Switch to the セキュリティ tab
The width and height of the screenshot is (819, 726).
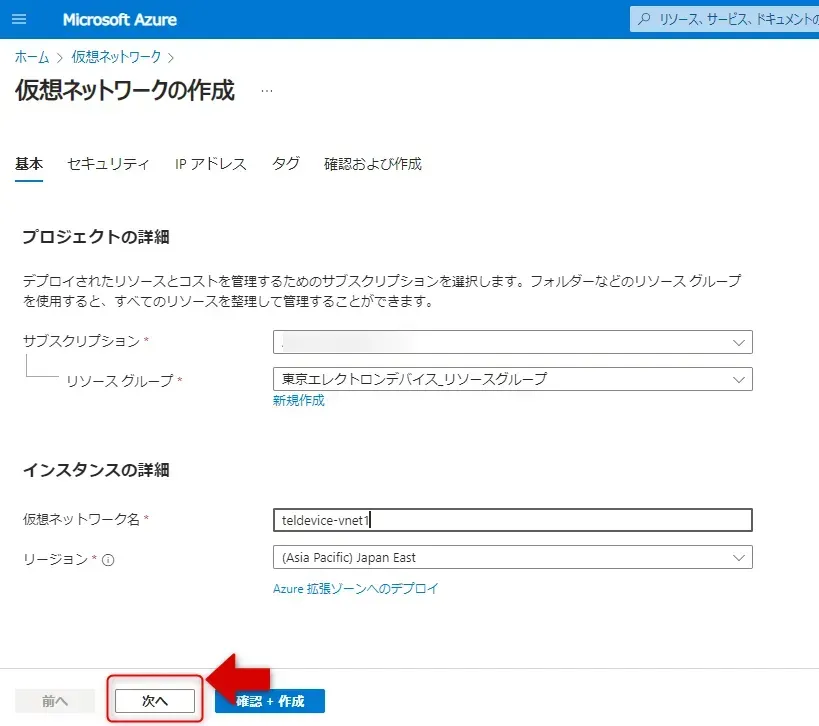108,164
